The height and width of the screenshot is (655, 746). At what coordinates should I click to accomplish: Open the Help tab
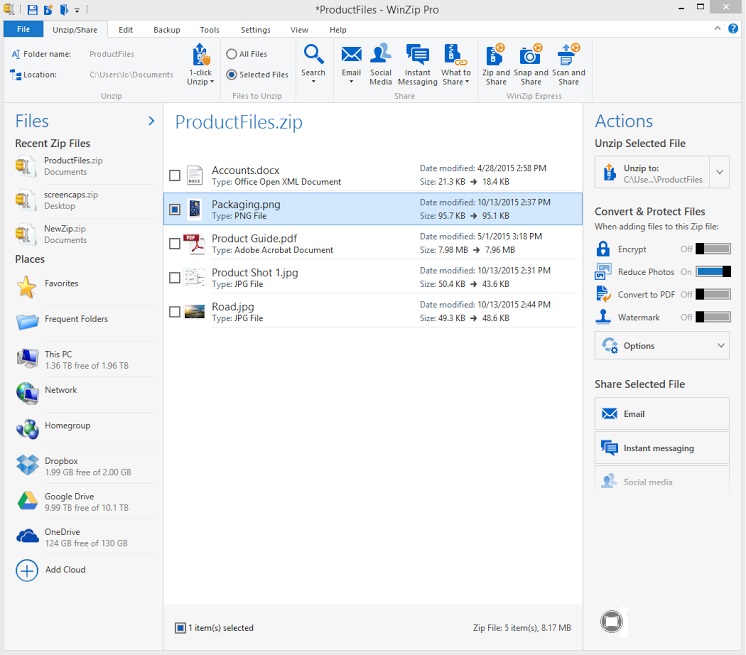point(338,29)
